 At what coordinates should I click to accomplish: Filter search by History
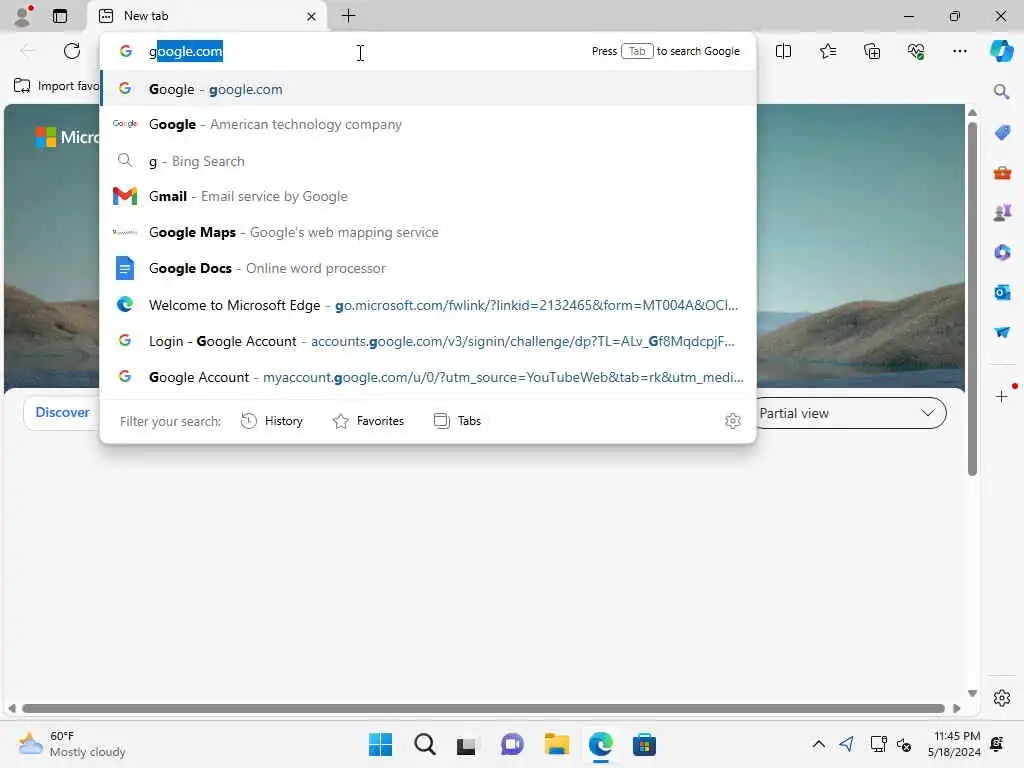[x=272, y=421]
